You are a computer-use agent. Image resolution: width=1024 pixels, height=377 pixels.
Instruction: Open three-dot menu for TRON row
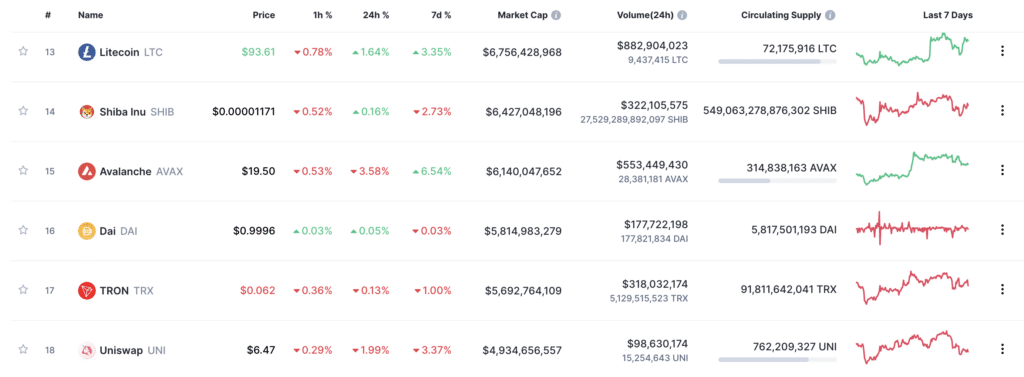(x=1002, y=289)
